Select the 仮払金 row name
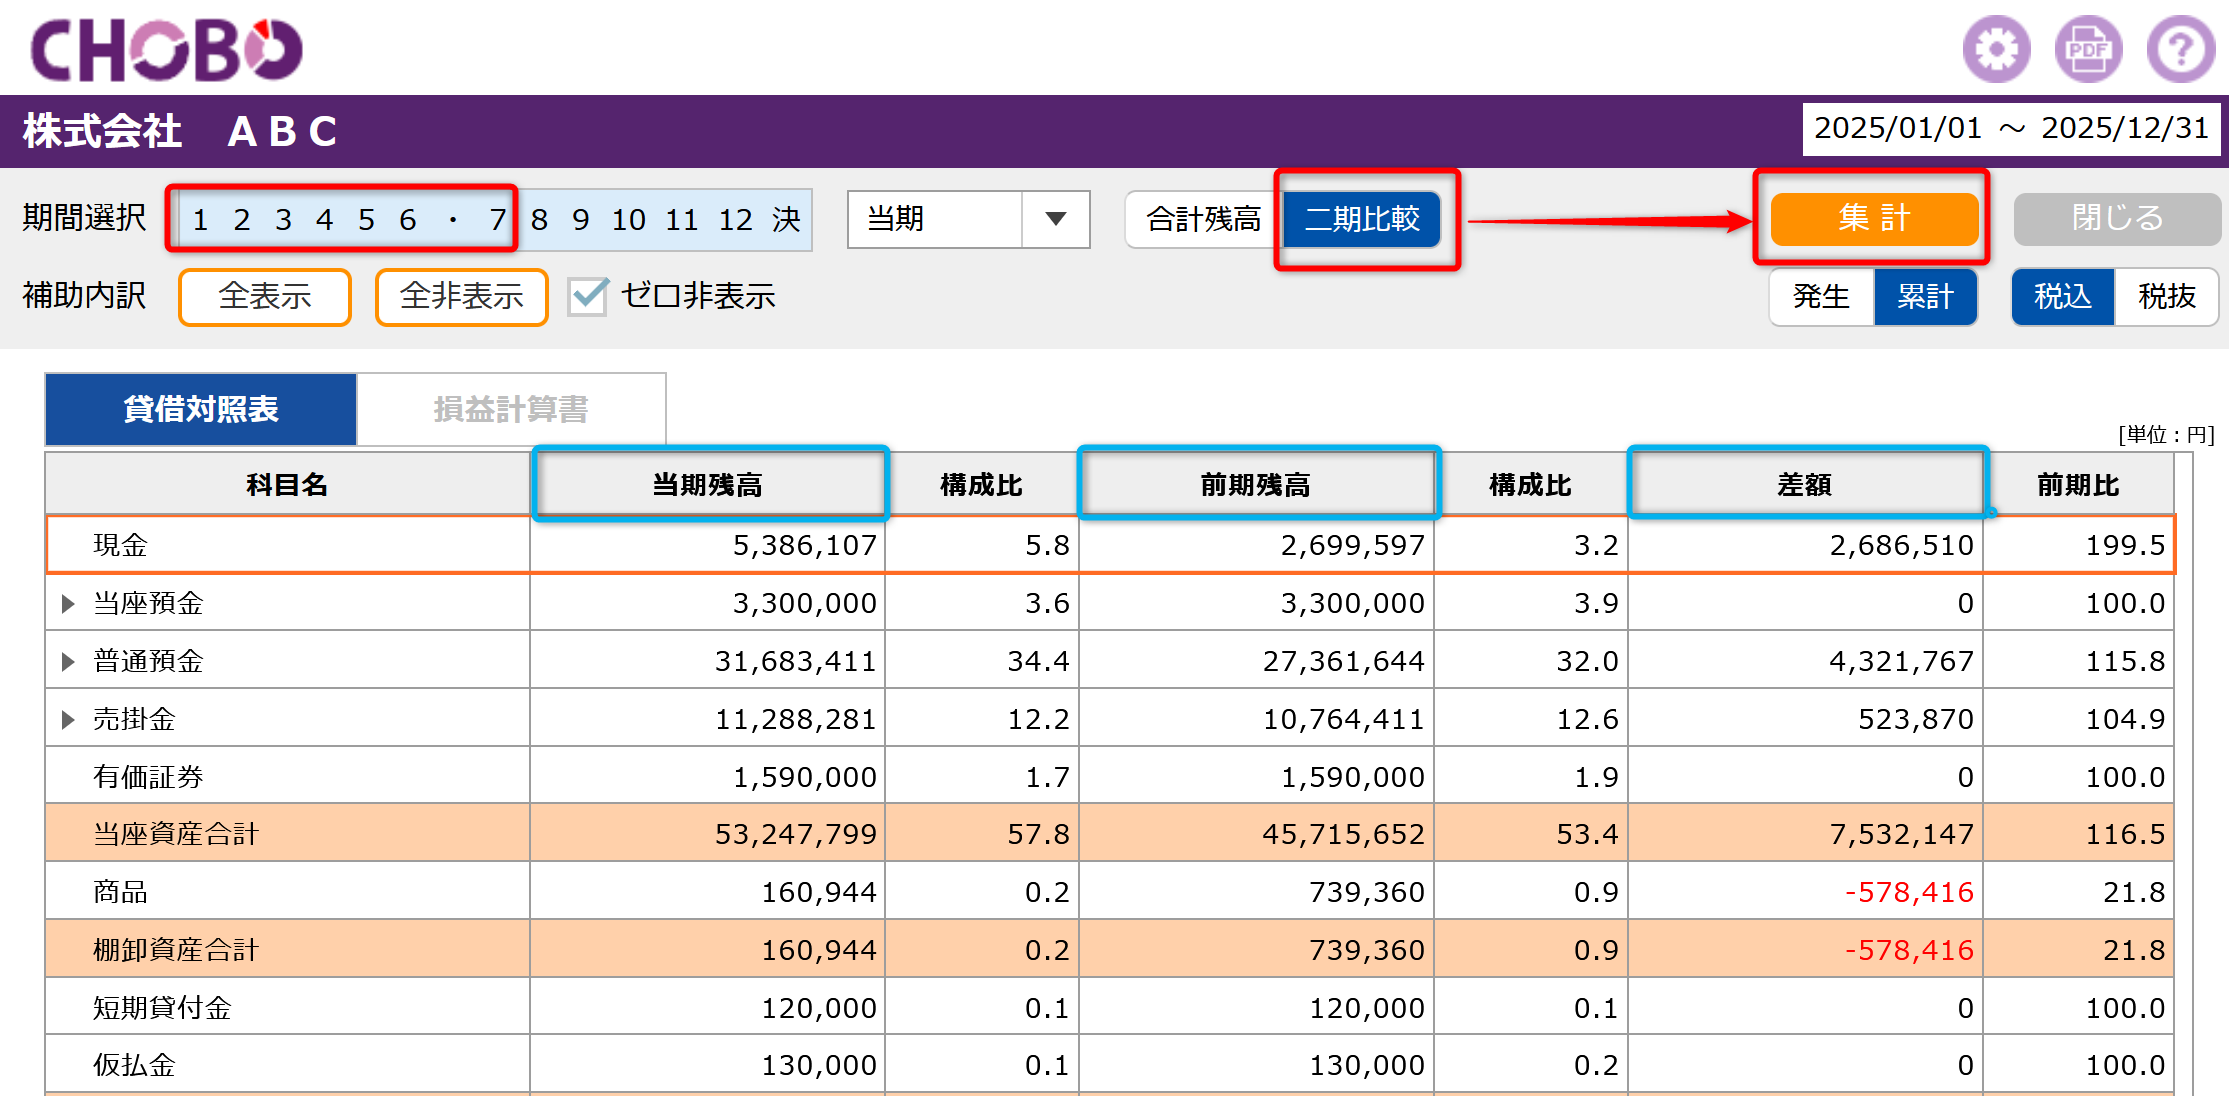 click(134, 1065)
